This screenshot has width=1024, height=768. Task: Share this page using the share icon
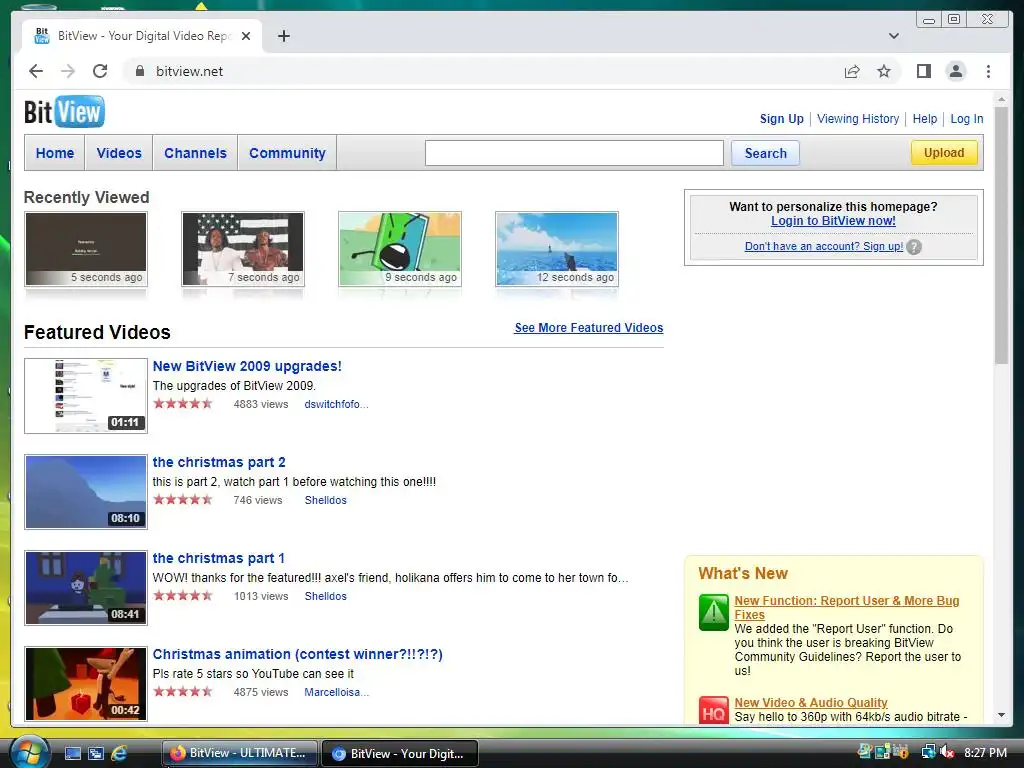[x=852, y=71]
